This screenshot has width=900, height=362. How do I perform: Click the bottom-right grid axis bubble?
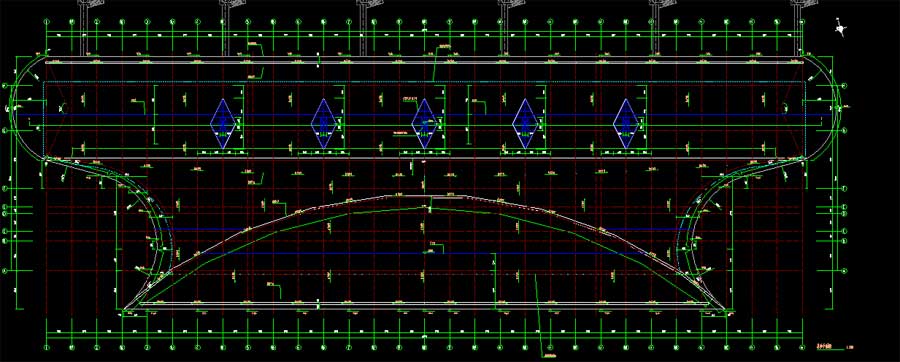click(802, 347)
